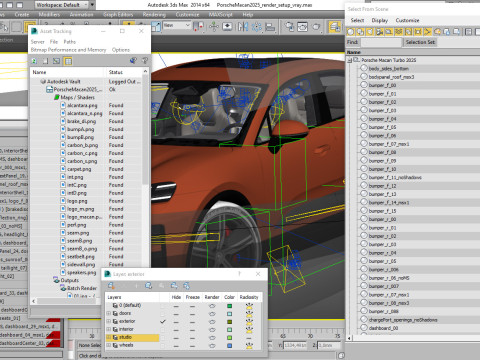Open the MAXScript menu
This screenshot has height=360, width=480.
[221, 15]
